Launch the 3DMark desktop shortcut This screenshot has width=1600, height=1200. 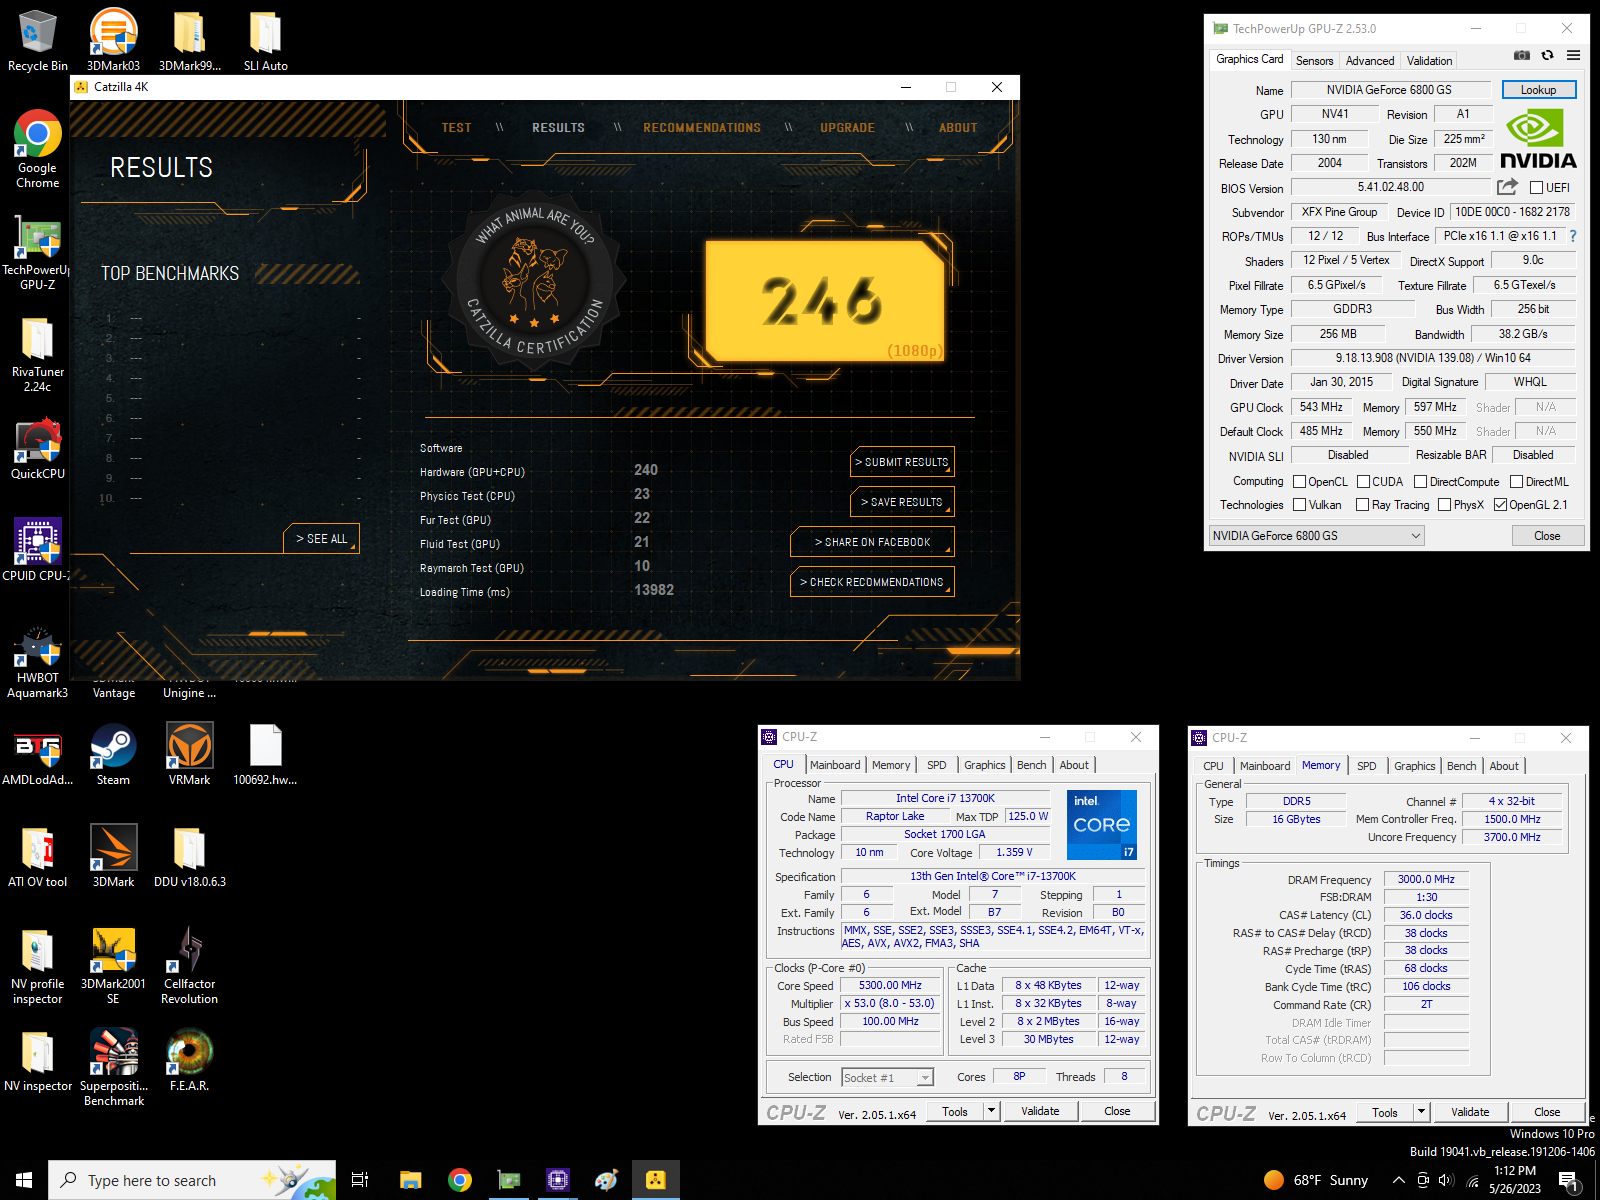tap(113, 856)
